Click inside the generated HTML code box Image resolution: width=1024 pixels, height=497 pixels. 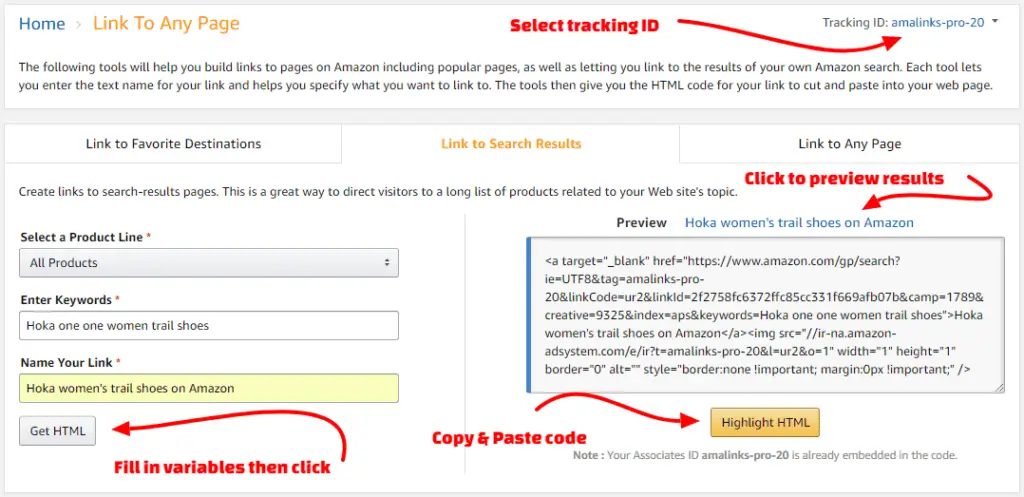click(x=765, y=315)
